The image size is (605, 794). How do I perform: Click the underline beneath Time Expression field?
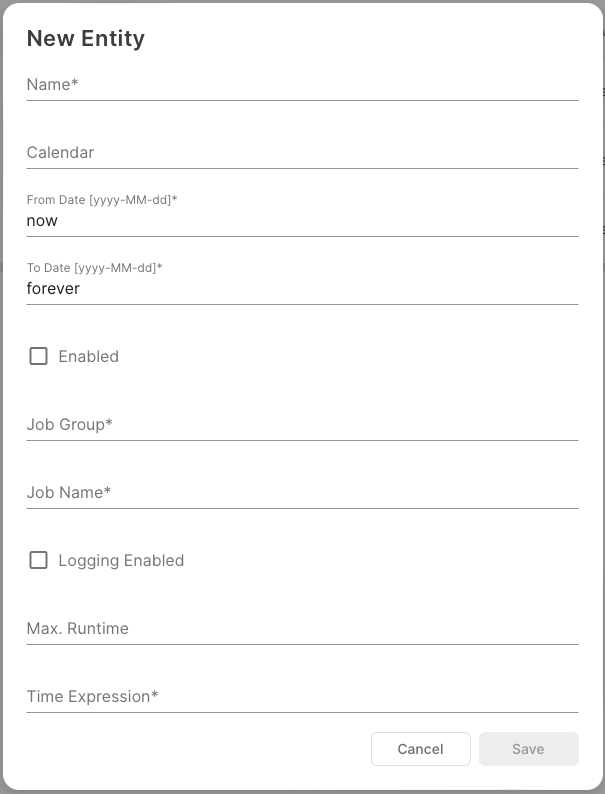(x=302, y=712)
